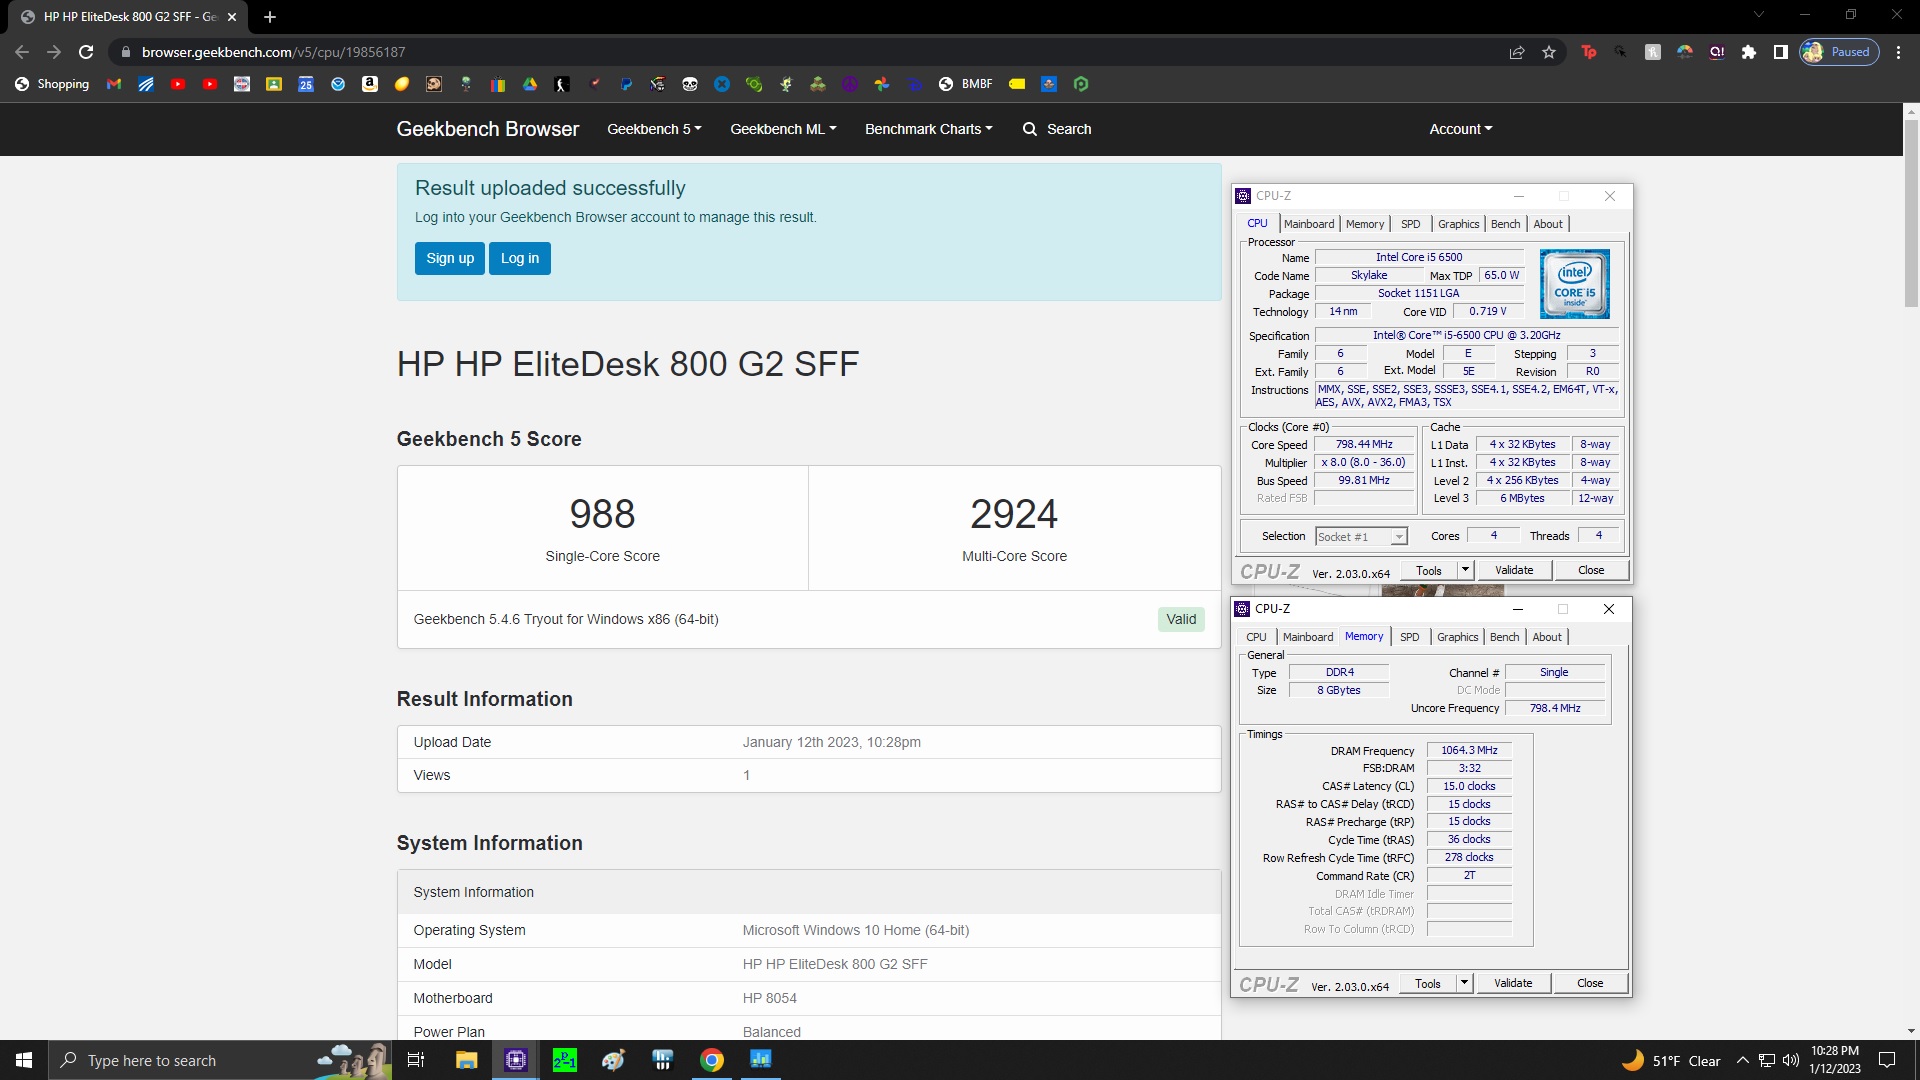
Task: Click Close button in bottom CPU-Z window
Action: click(1590, 983)
